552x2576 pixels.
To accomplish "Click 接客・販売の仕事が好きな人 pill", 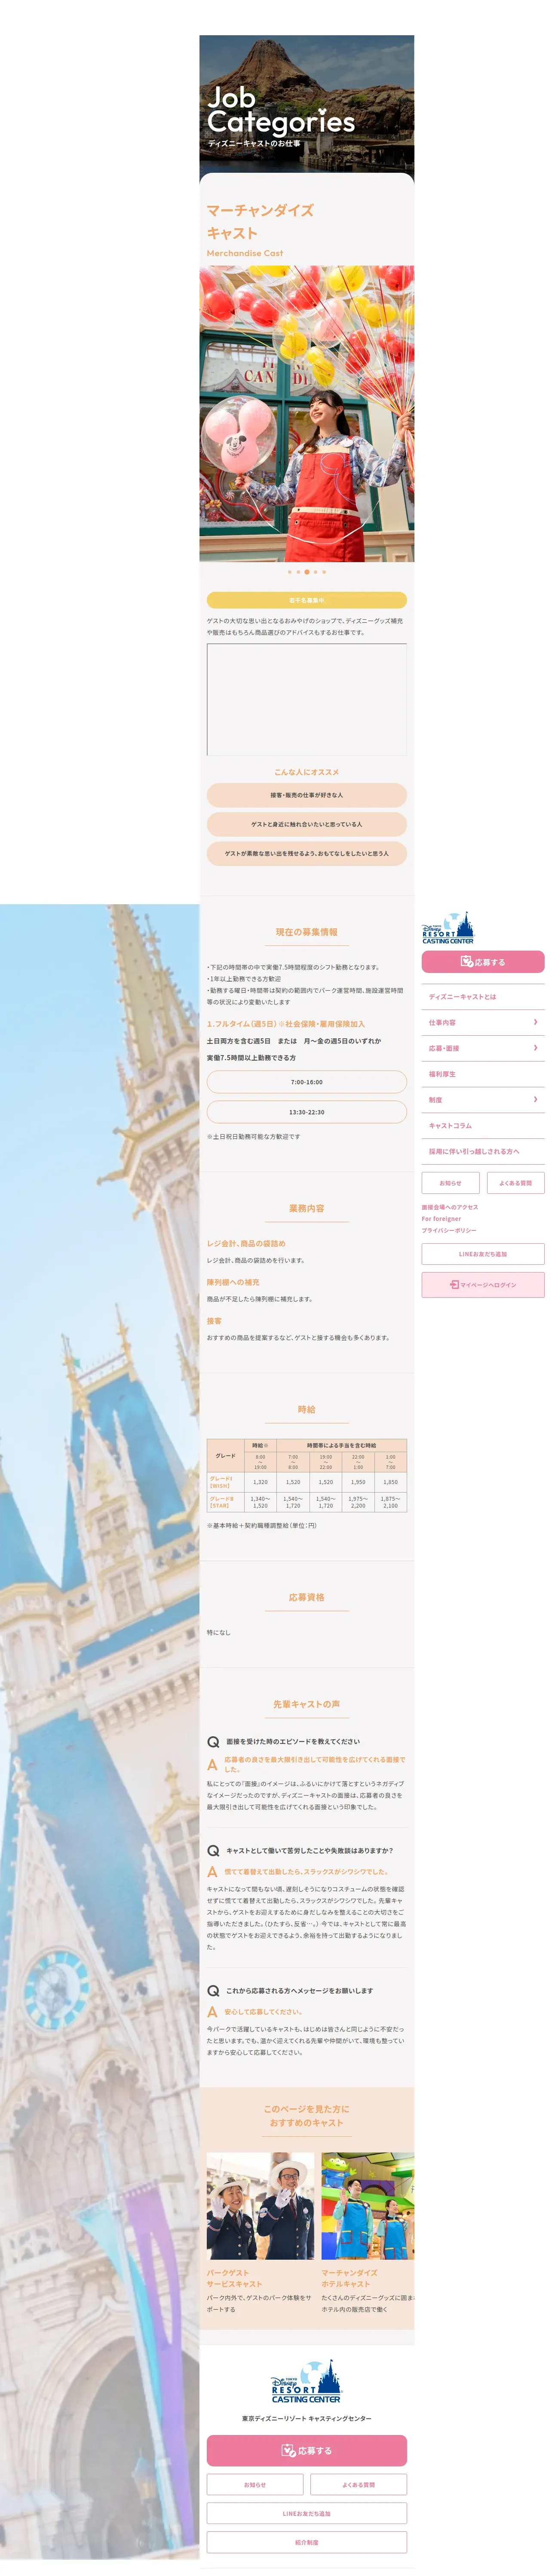I will (x=306, y=795).
